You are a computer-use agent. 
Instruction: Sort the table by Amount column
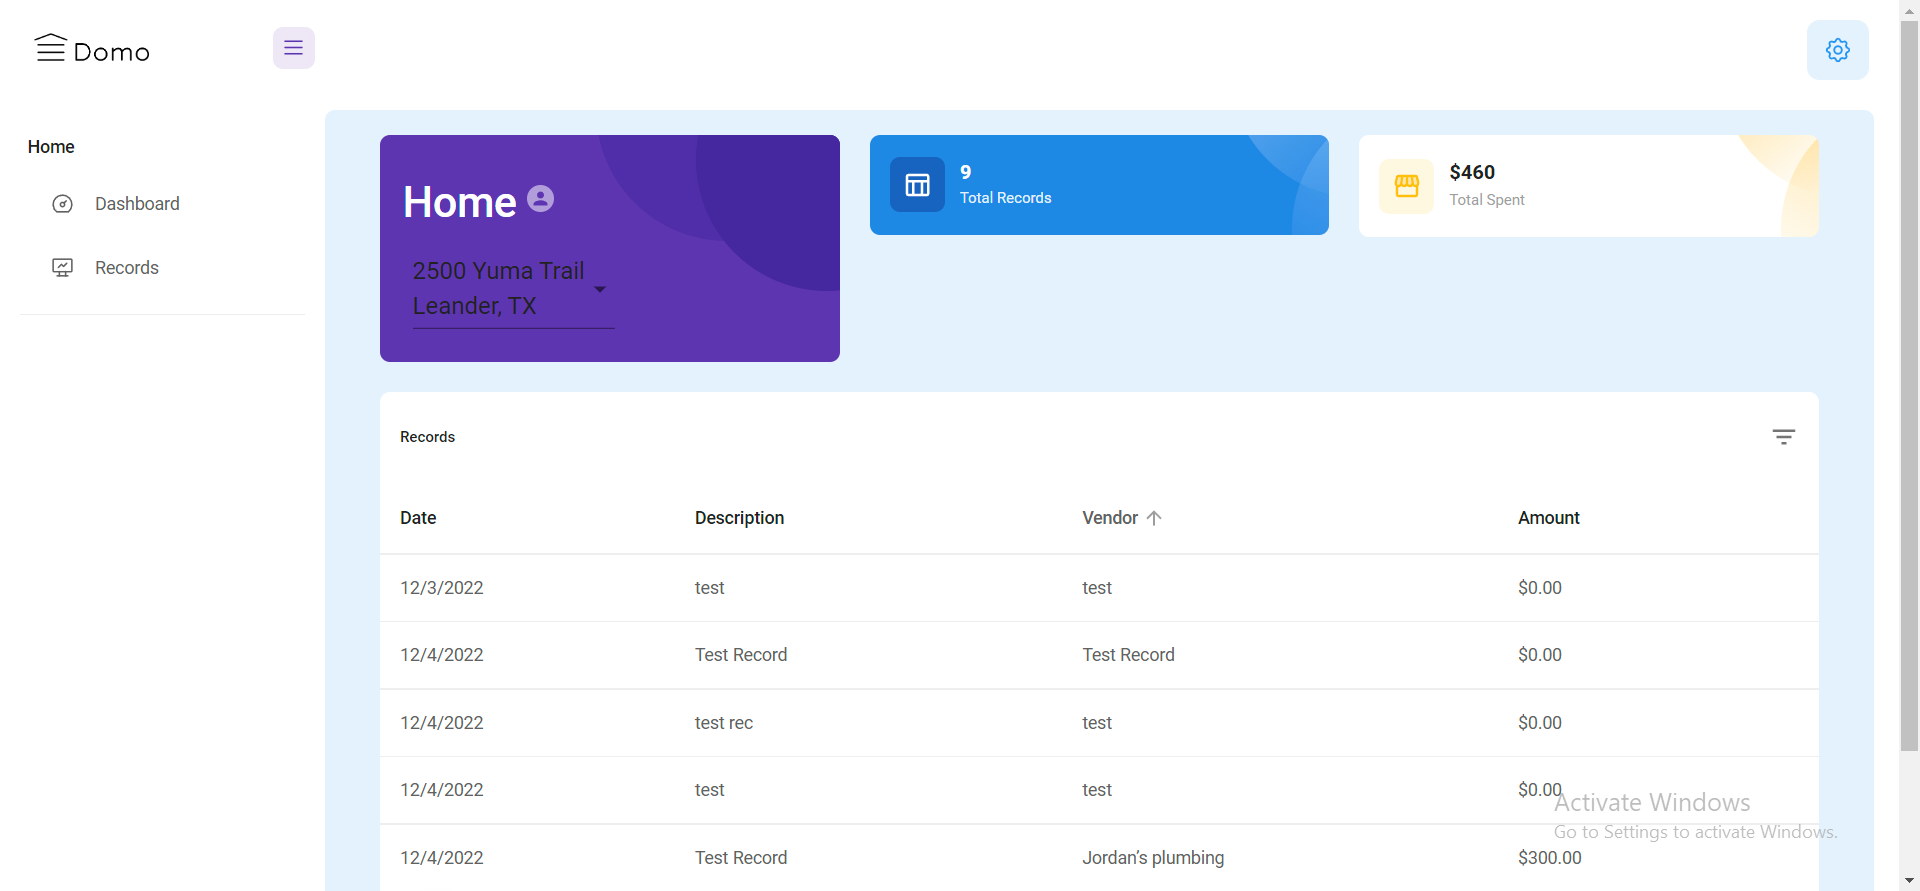click(x=1549, y=518)
